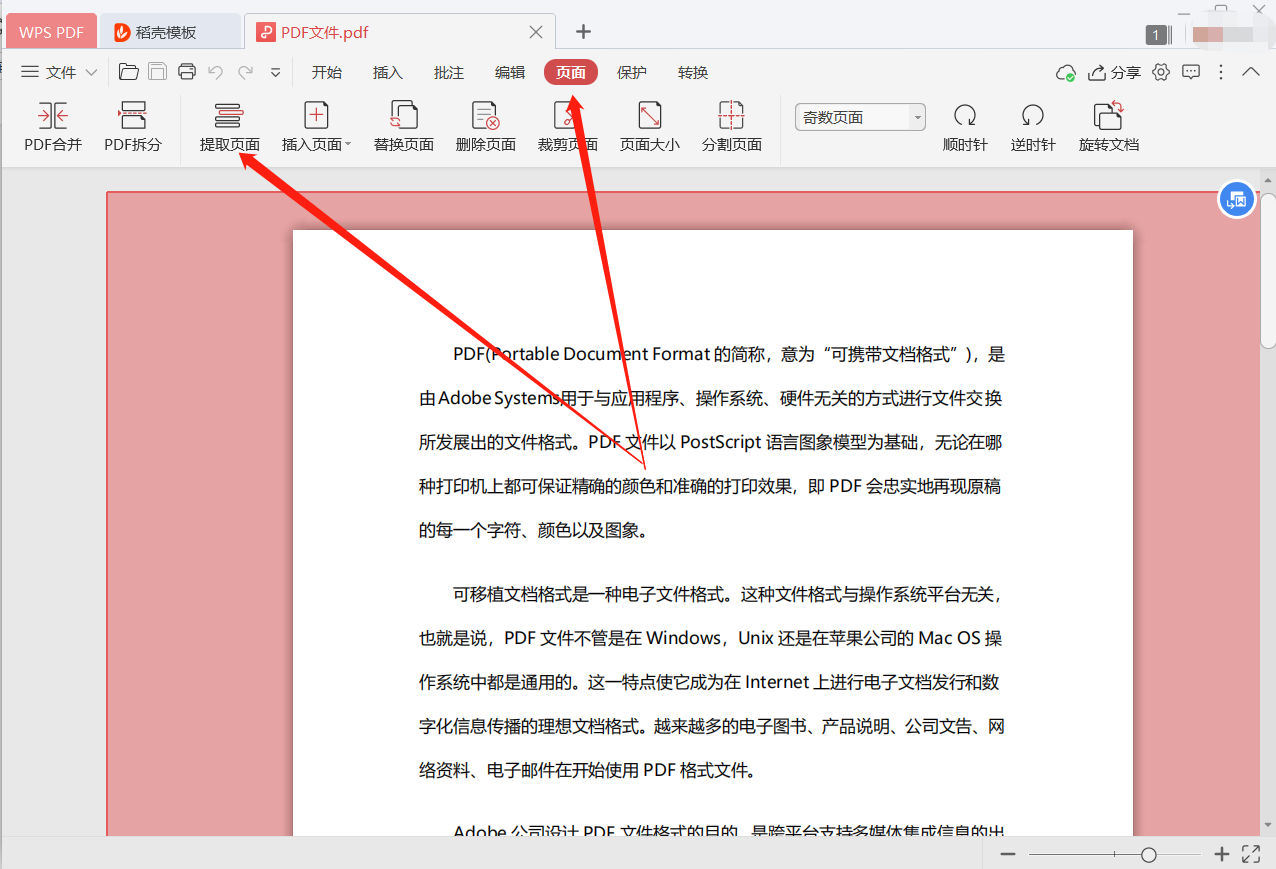Open the 裁剪页面 crop pages tool
This screenshot has height=869, width=1276.
point(568,126)
